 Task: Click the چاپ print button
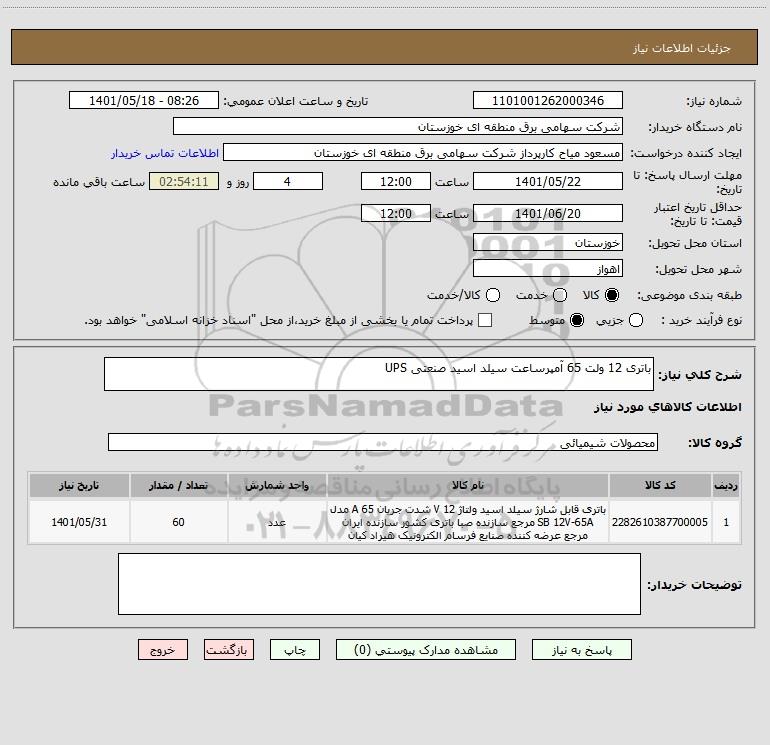(295, 650)
